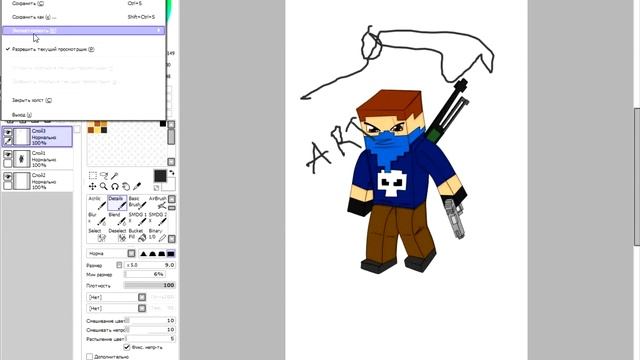Toggle the checked current viewer menu option
Viewport: 640px width, 360px height.
click(51, 49)
